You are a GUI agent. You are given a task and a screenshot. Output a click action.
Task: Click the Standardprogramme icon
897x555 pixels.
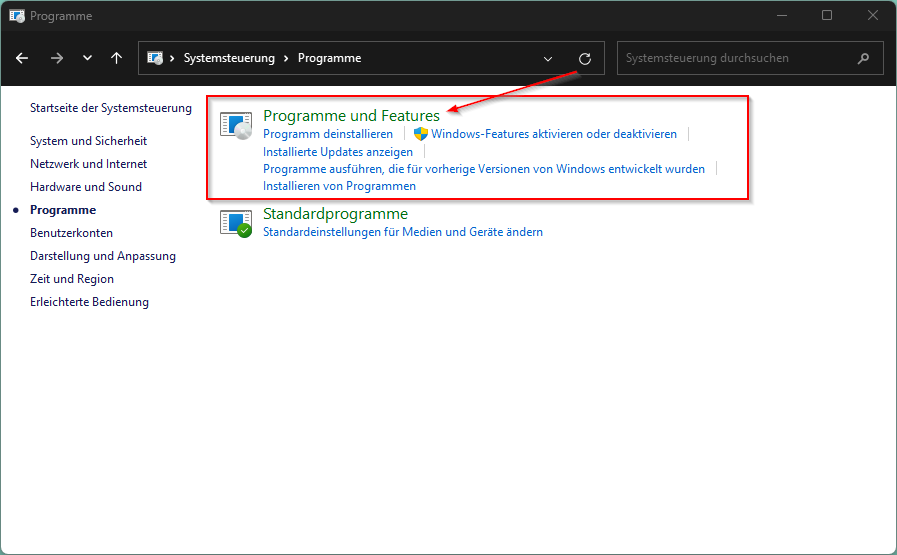pos(236,223)
